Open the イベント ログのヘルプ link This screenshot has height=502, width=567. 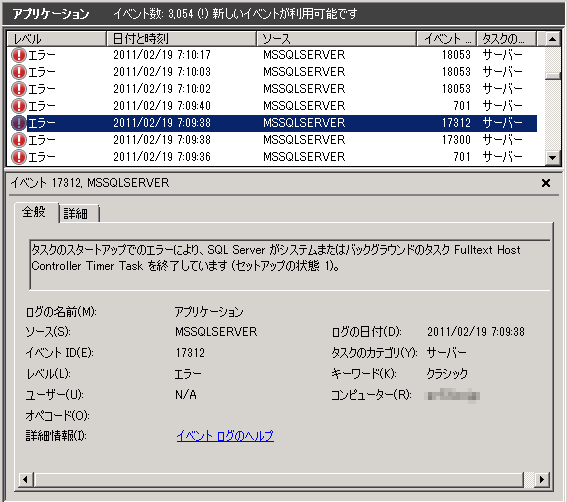(x=225, y=436)
